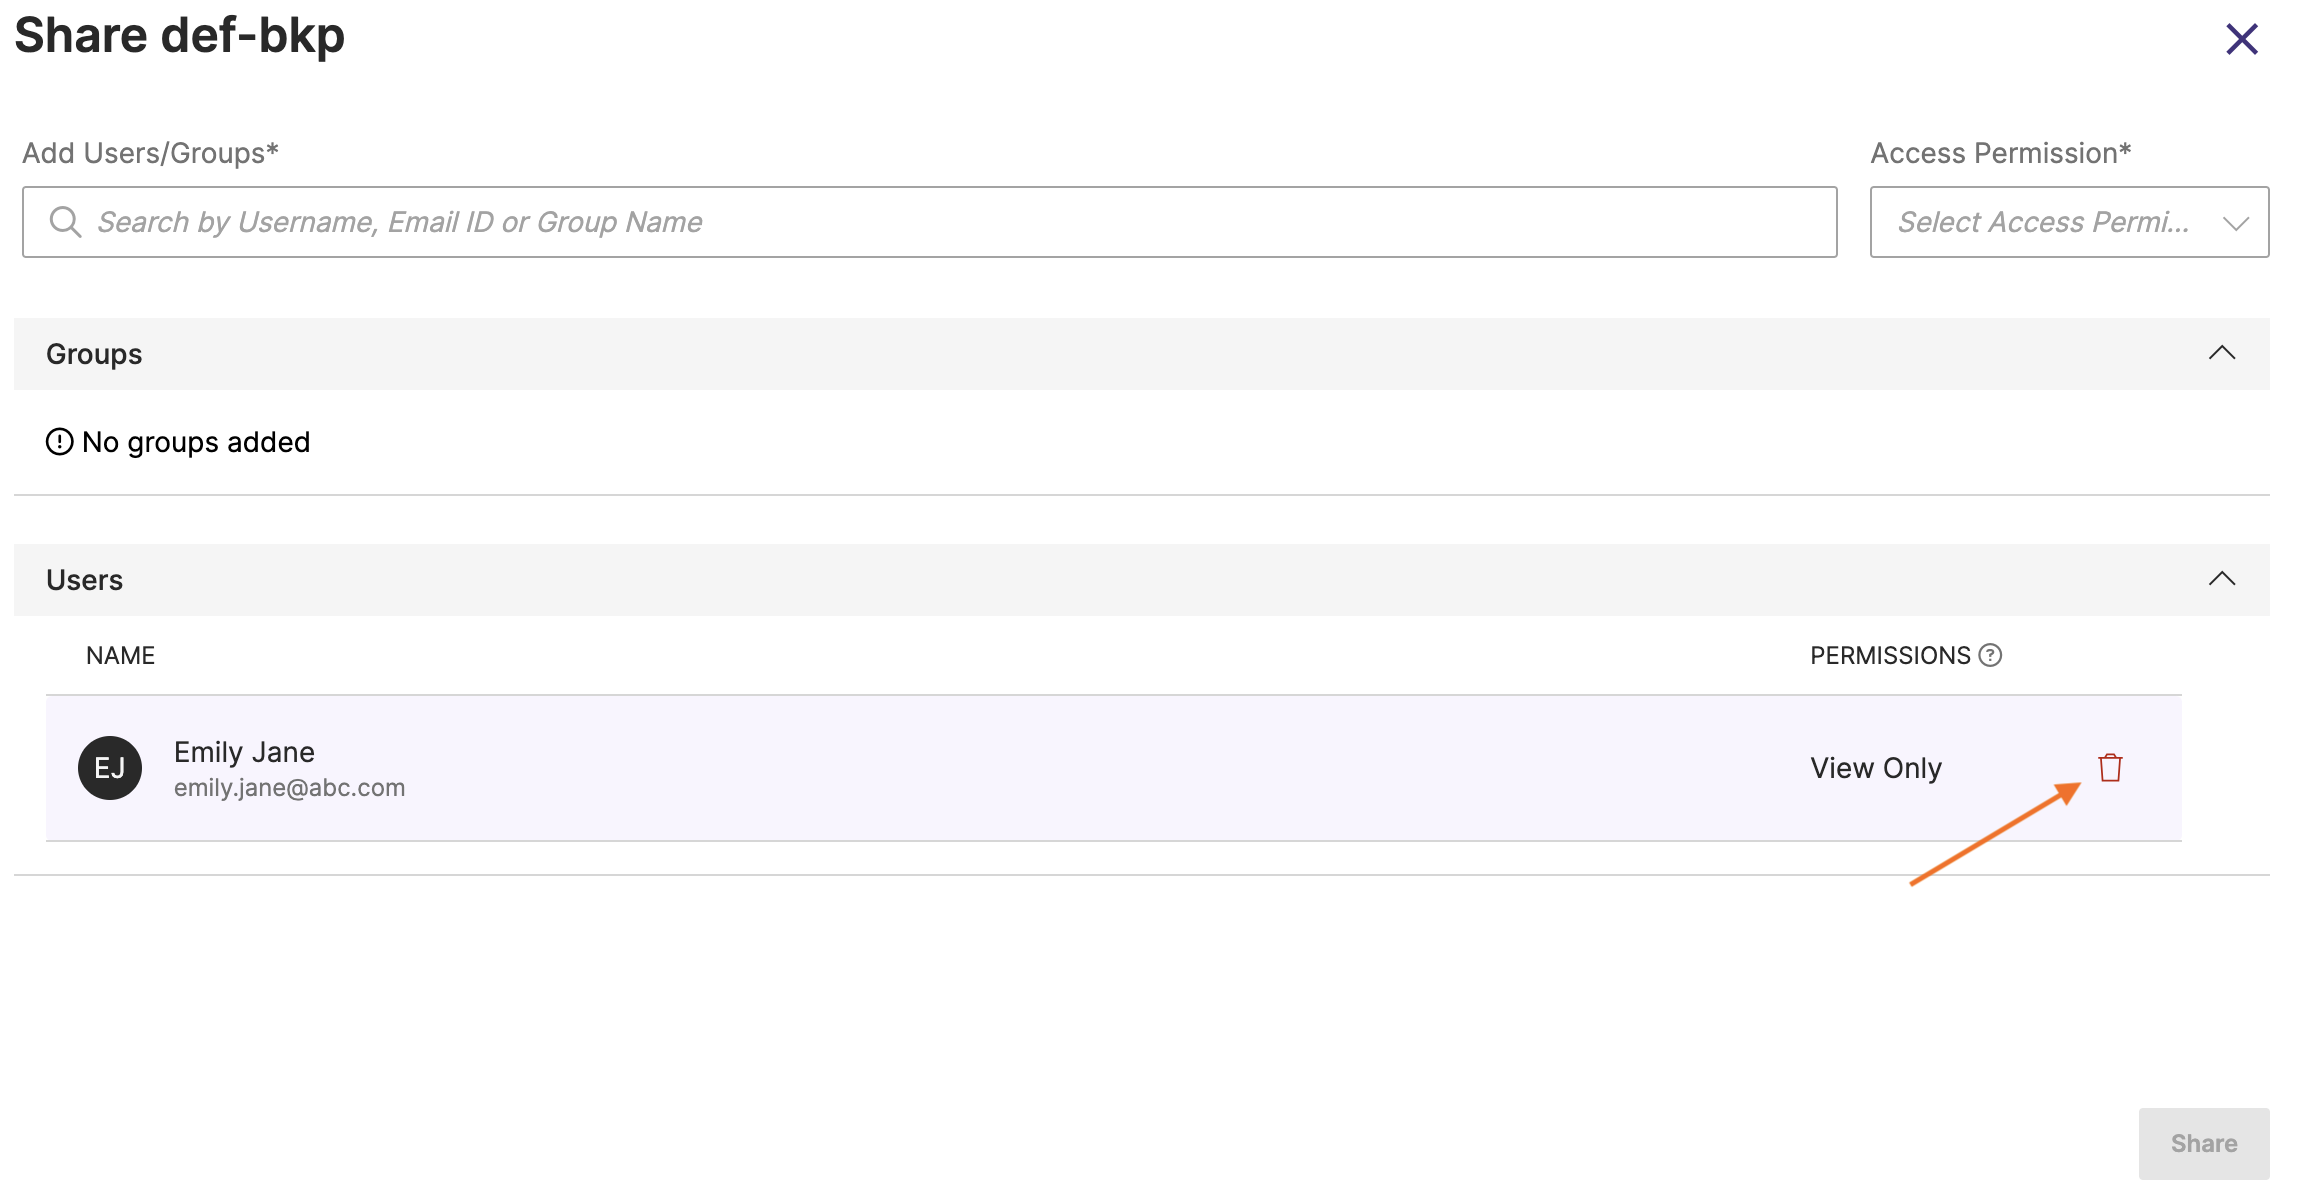Click the Groups section header label
2298x1192 pixels.
coord(94,354)
